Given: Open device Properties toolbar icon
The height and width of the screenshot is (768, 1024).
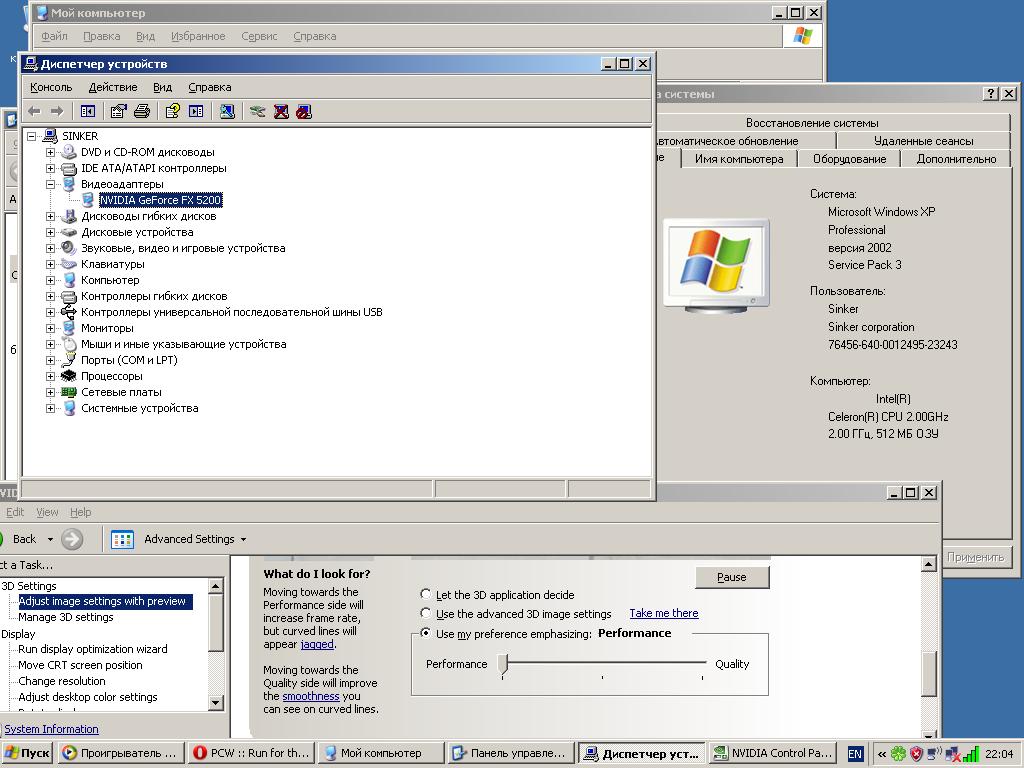Looking at the screenshot, I should click(118, 112).
